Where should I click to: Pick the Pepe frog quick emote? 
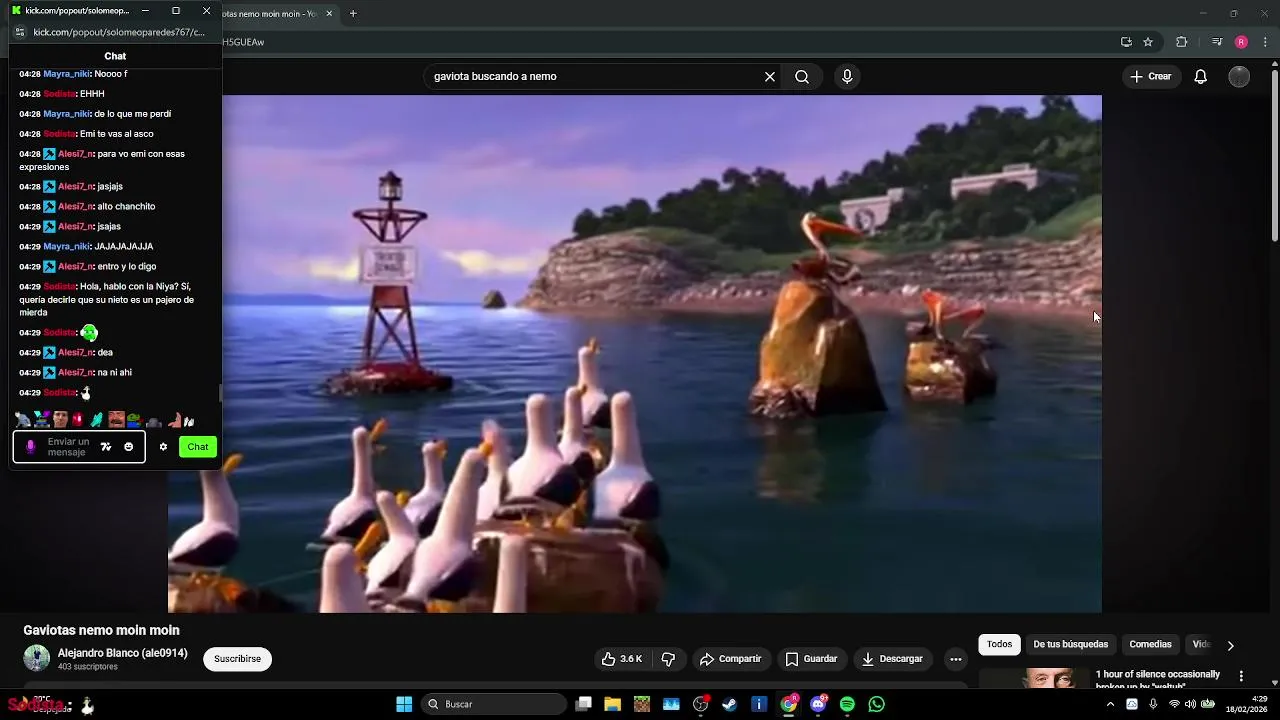(133, 420)
